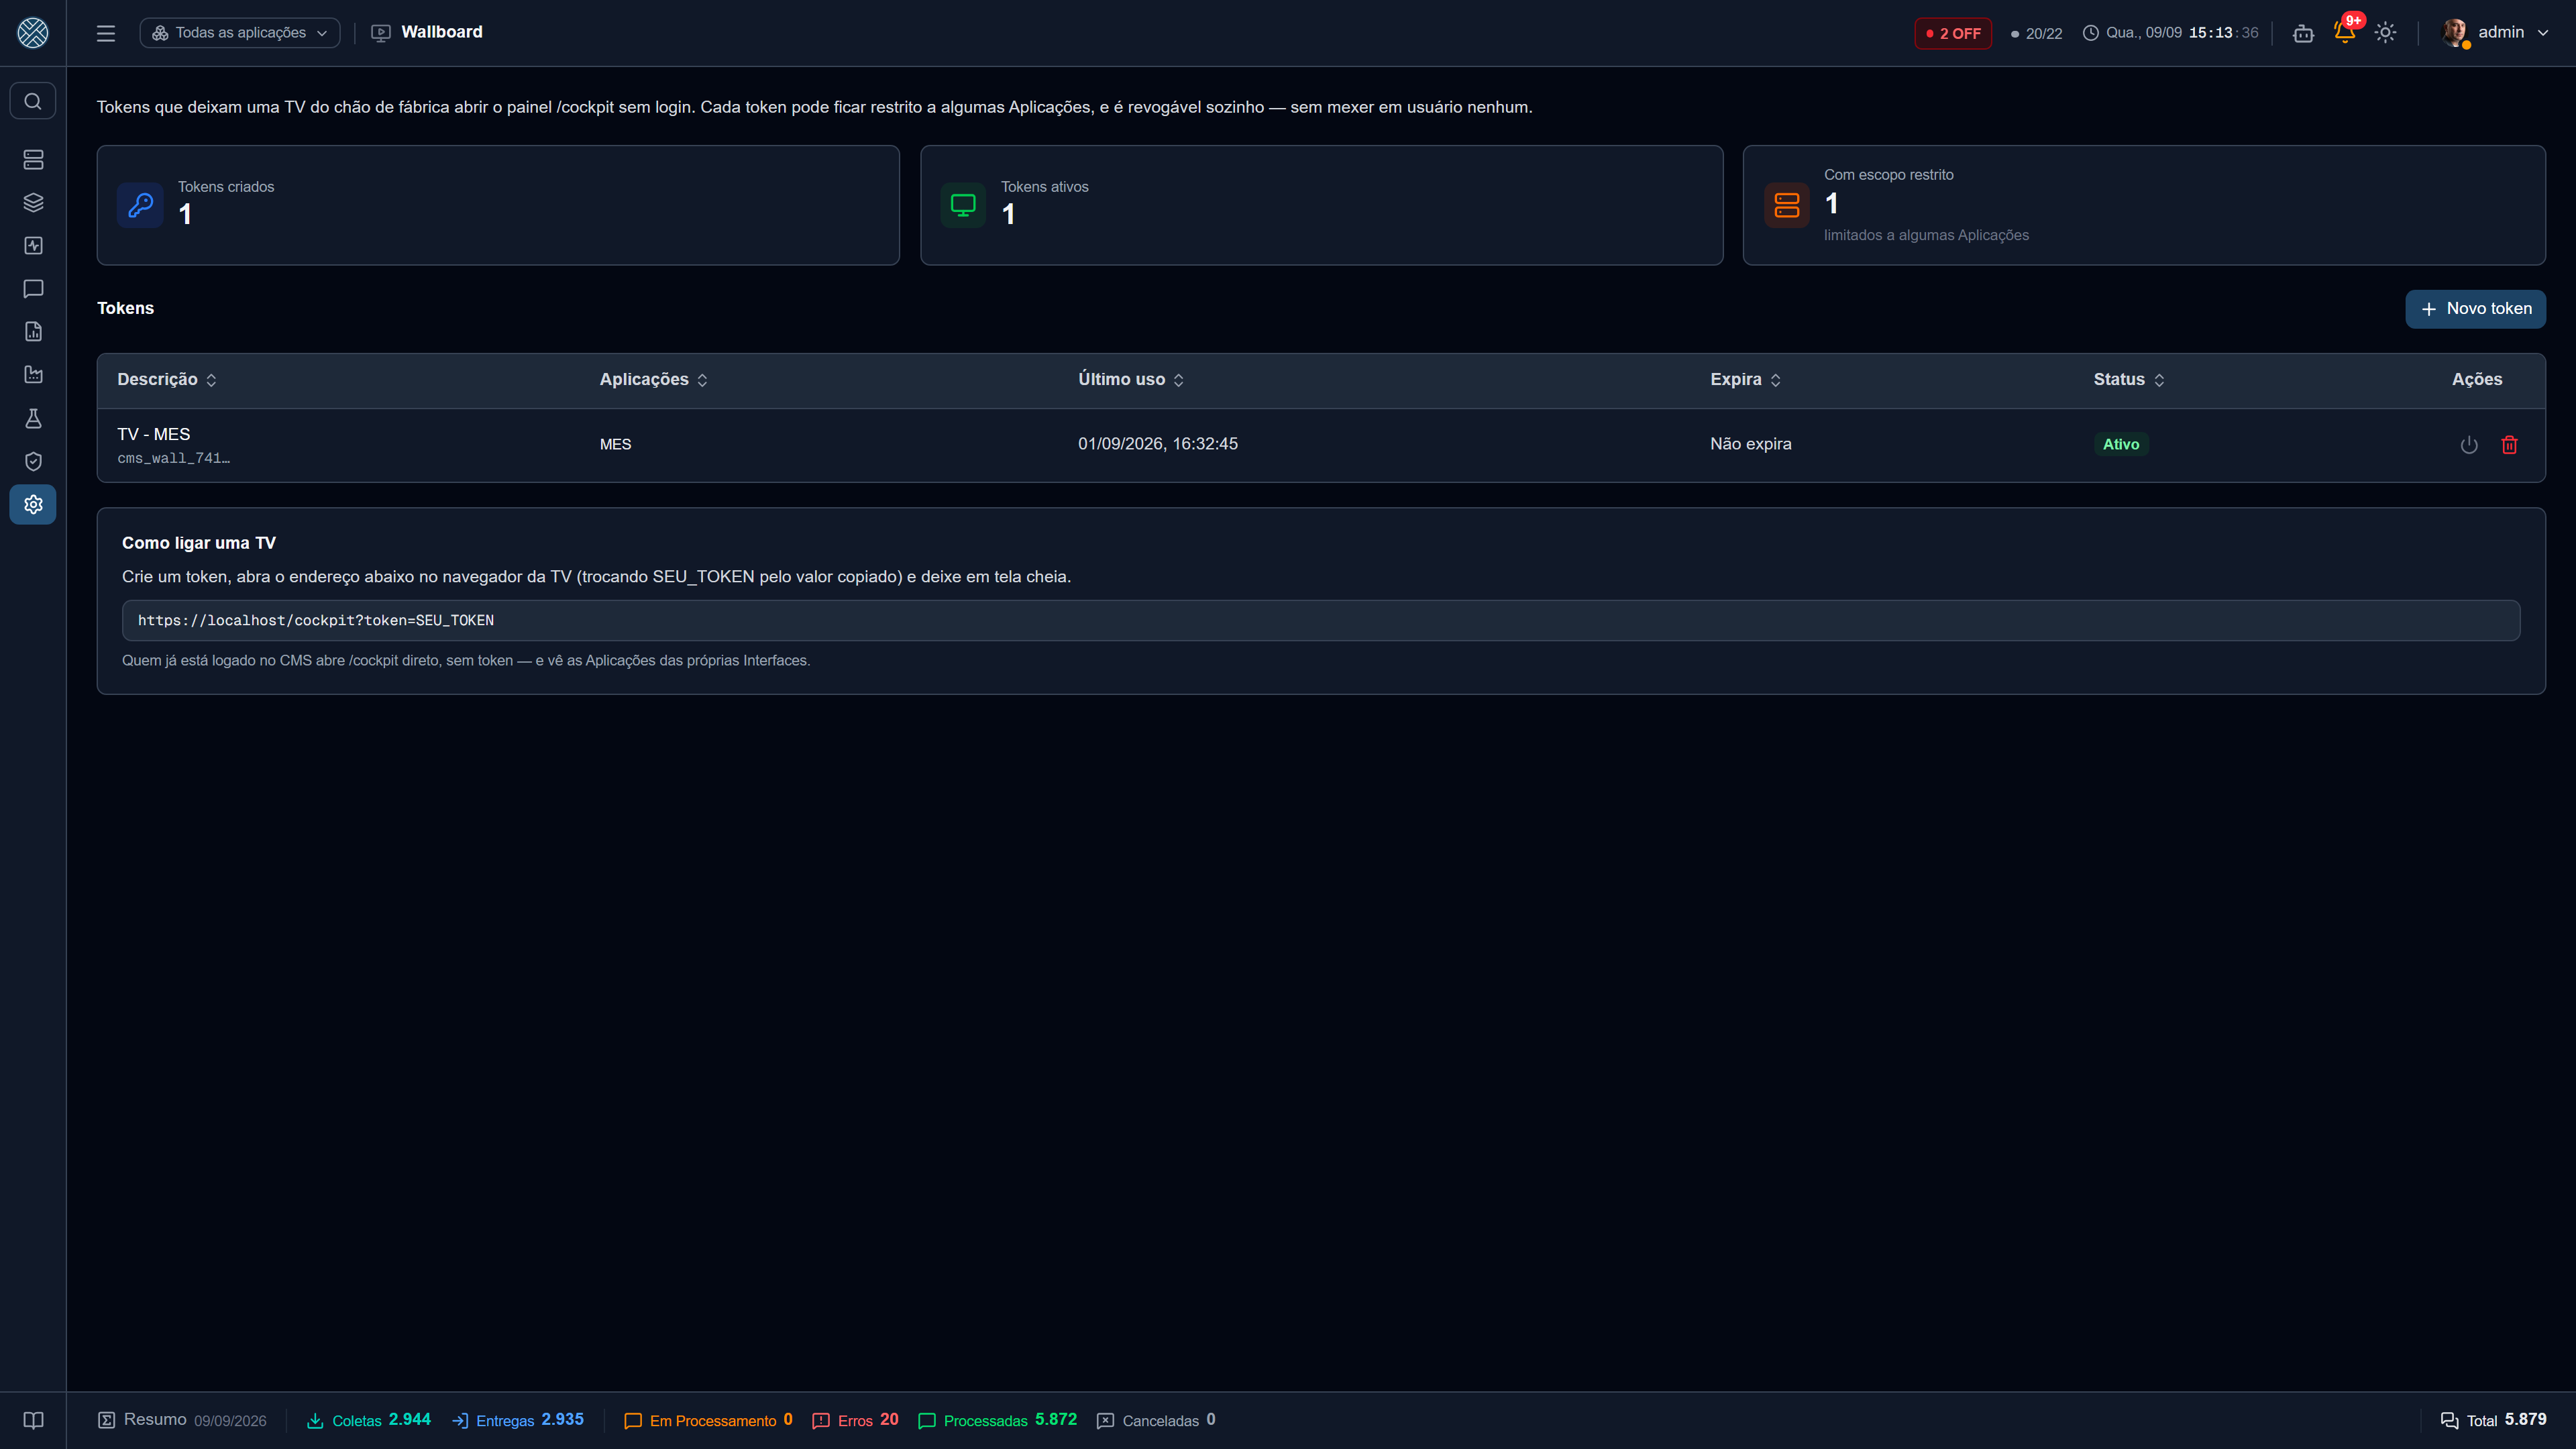2576x1449 pixels.
Task: Delete the TV - MES token with trash icon
Action: tap(2510, 445)
